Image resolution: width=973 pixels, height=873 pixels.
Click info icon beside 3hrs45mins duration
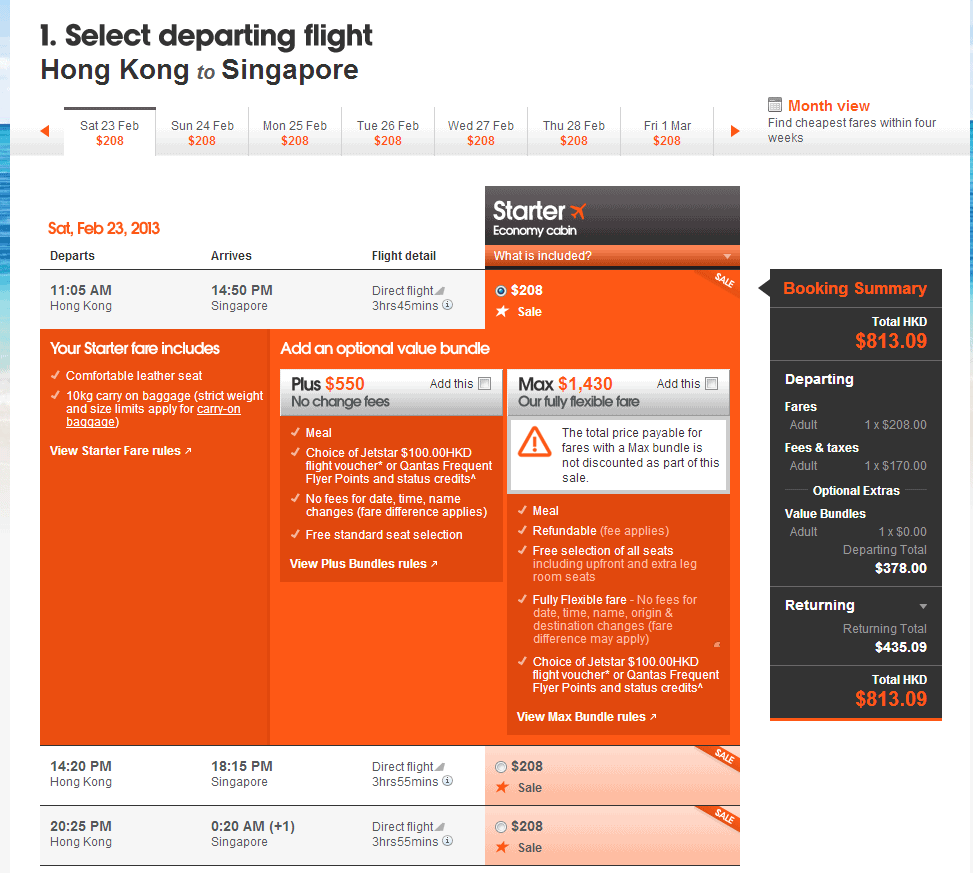pos(448,306)
